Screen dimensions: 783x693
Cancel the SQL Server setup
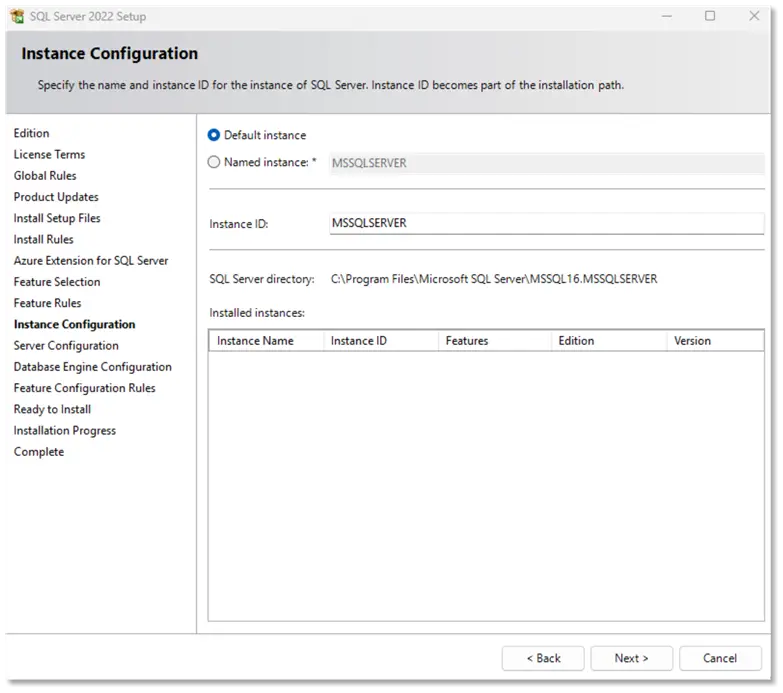(x=720, y=659)
